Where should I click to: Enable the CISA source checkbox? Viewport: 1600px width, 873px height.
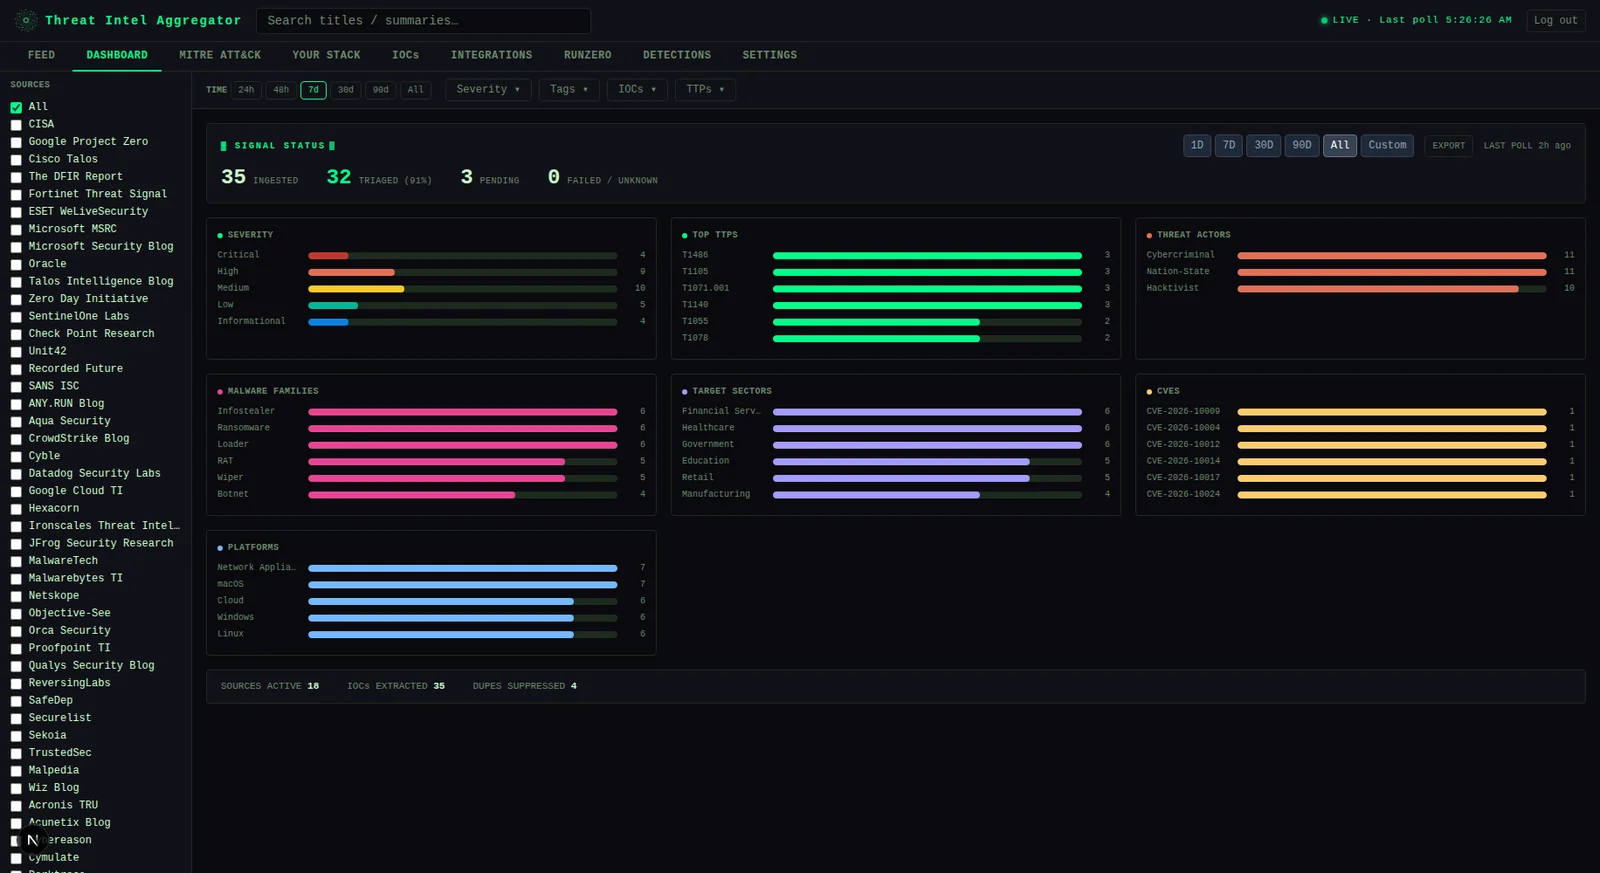point(16,125)
